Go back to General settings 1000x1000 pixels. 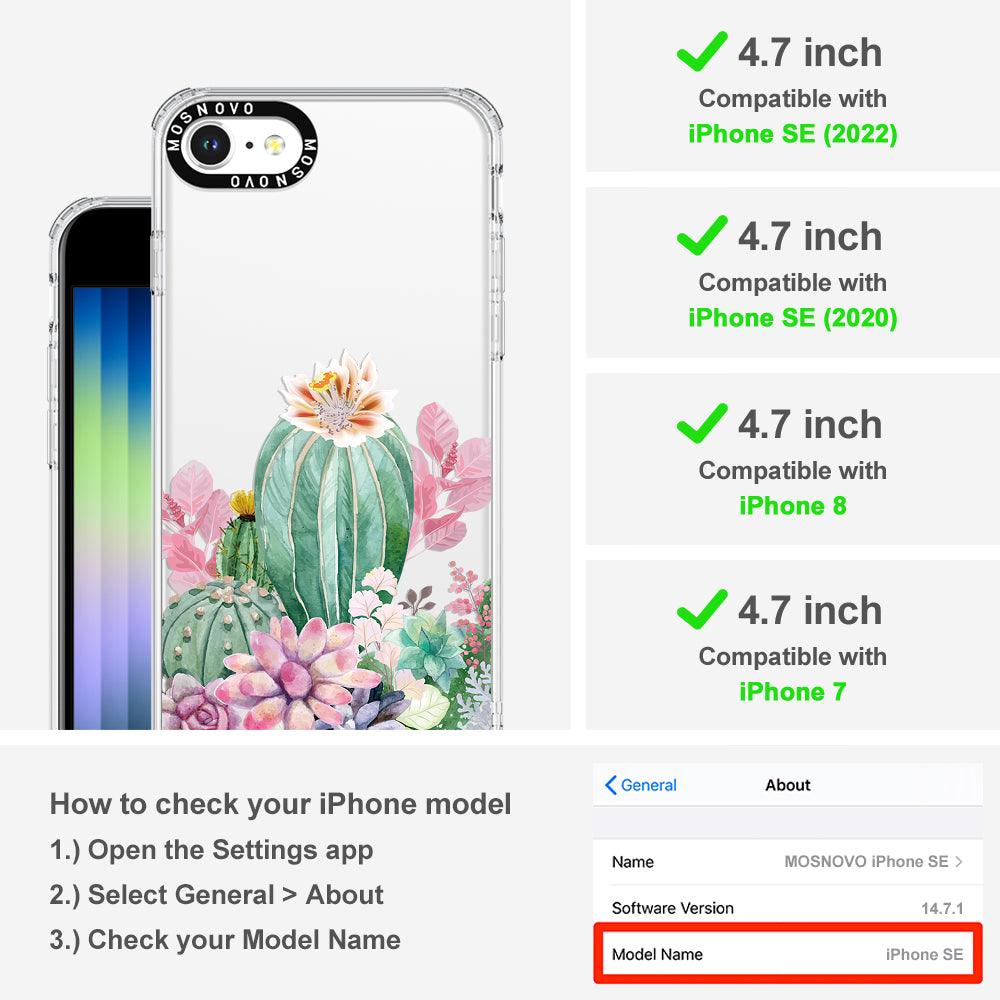pos(641,785)
